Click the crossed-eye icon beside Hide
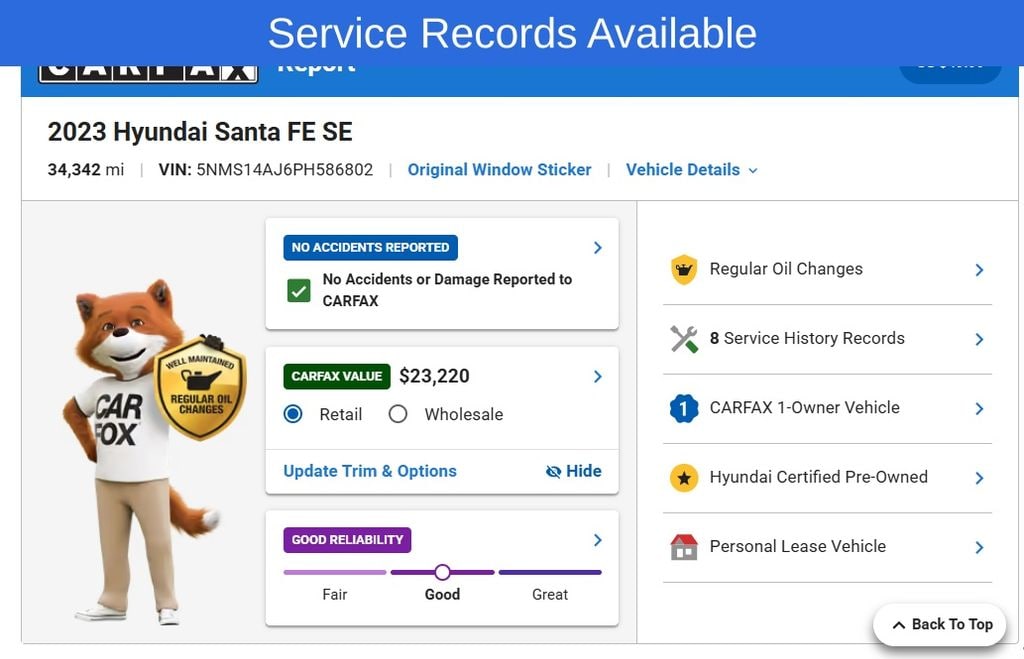The width and height of the screenshot is (1024, 659). (x=553, y=472)
